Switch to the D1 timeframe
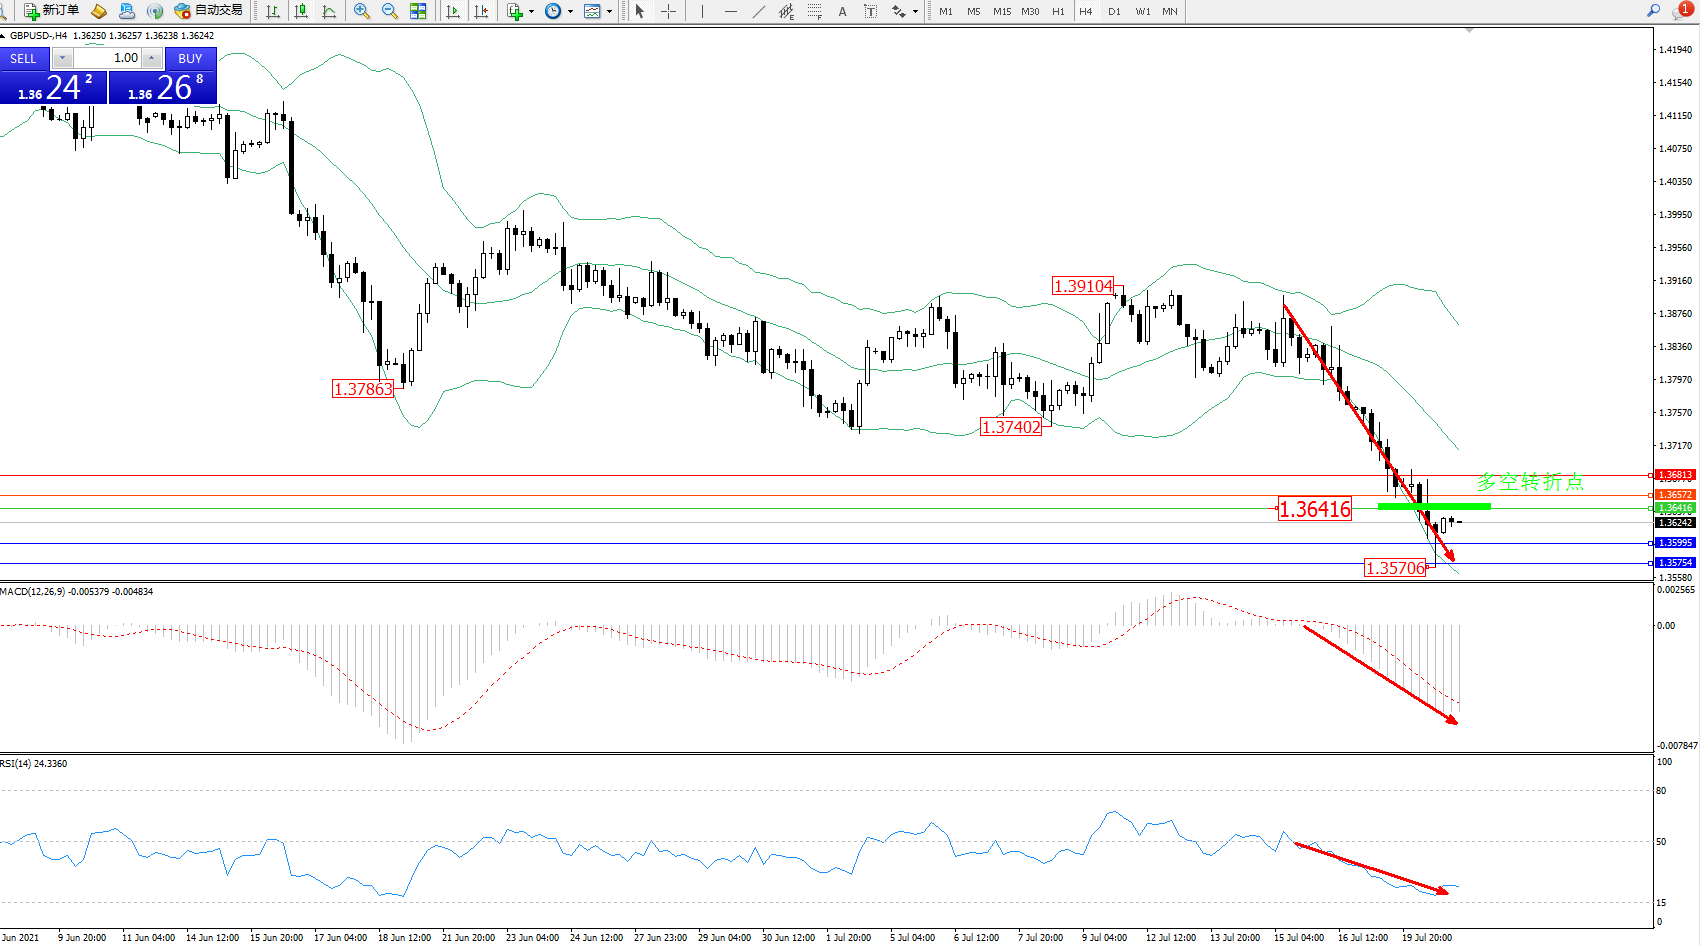 coord(1114,12)
